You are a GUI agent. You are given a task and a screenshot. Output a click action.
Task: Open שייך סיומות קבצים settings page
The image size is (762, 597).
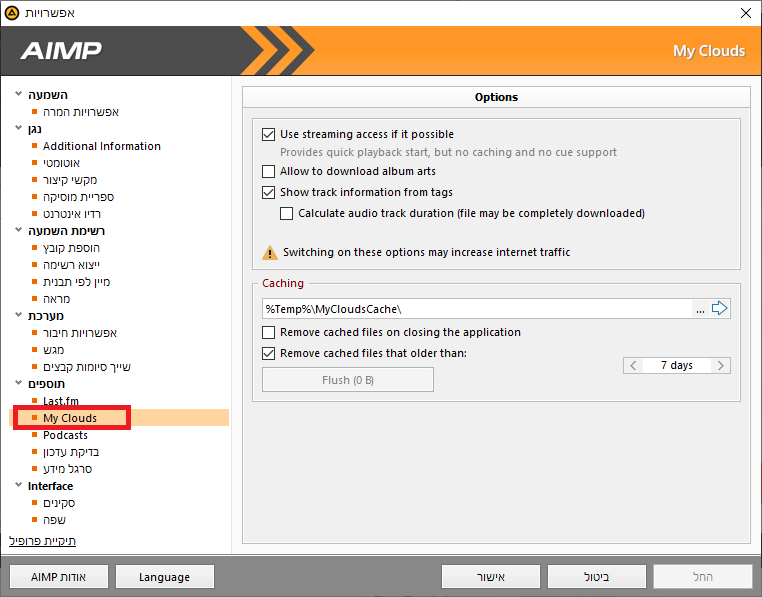click(87, 367)
